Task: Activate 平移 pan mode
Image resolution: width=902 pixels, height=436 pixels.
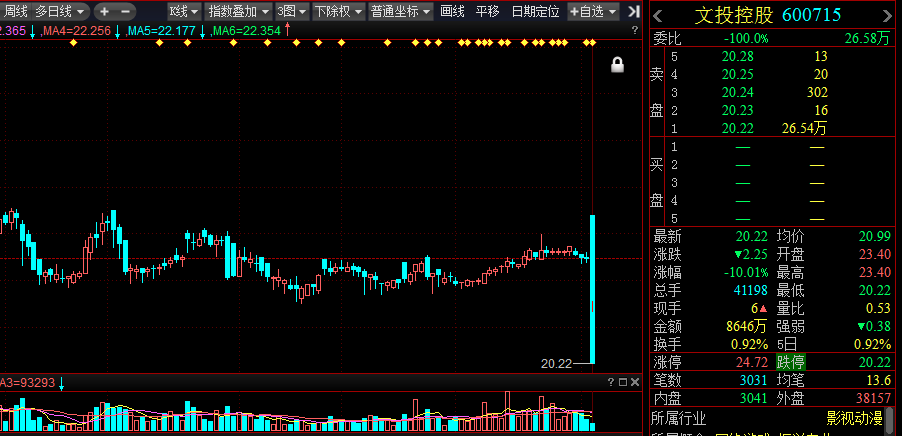Action: coord(487,11)
